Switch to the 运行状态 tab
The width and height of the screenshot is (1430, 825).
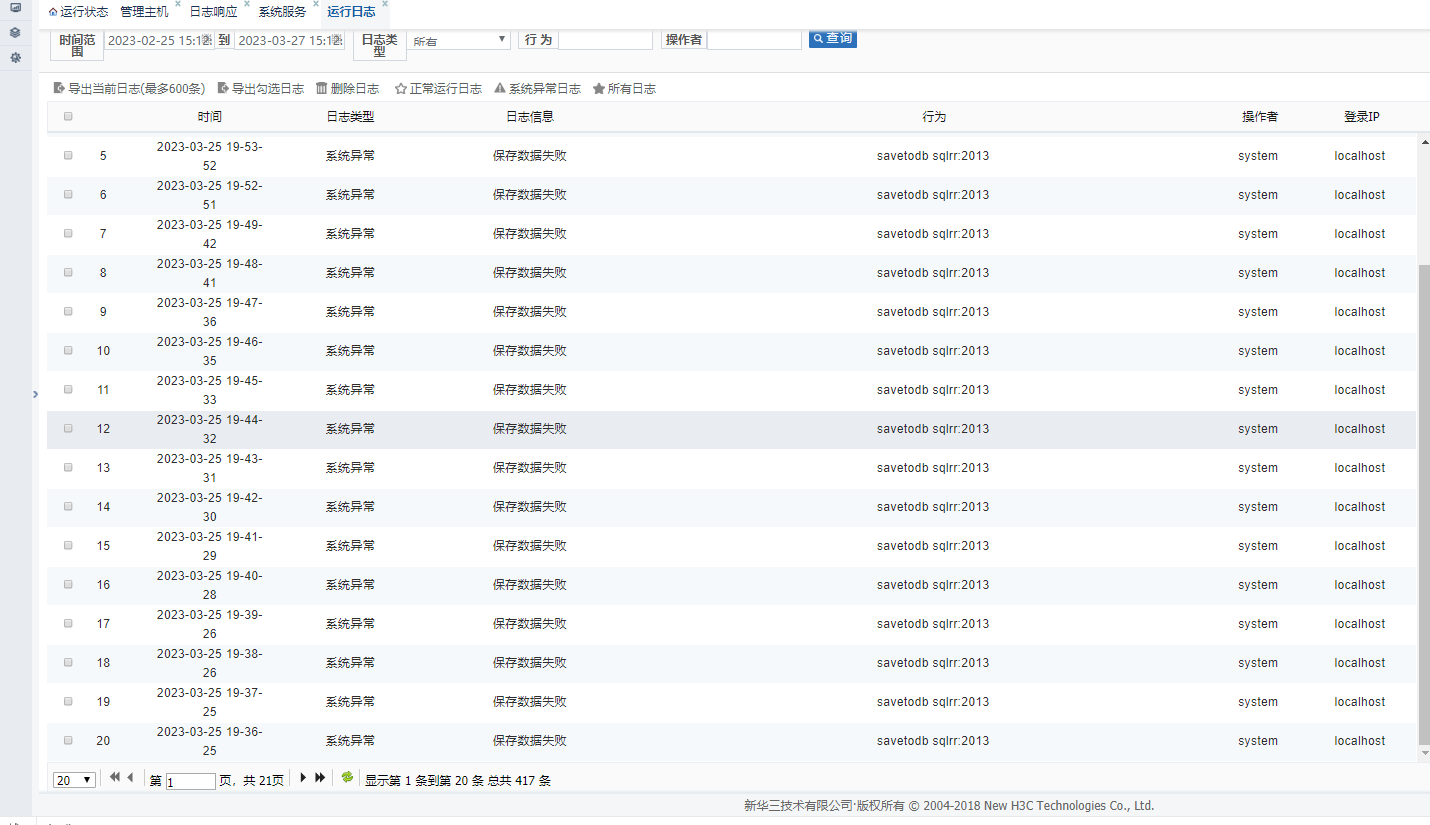79,12
